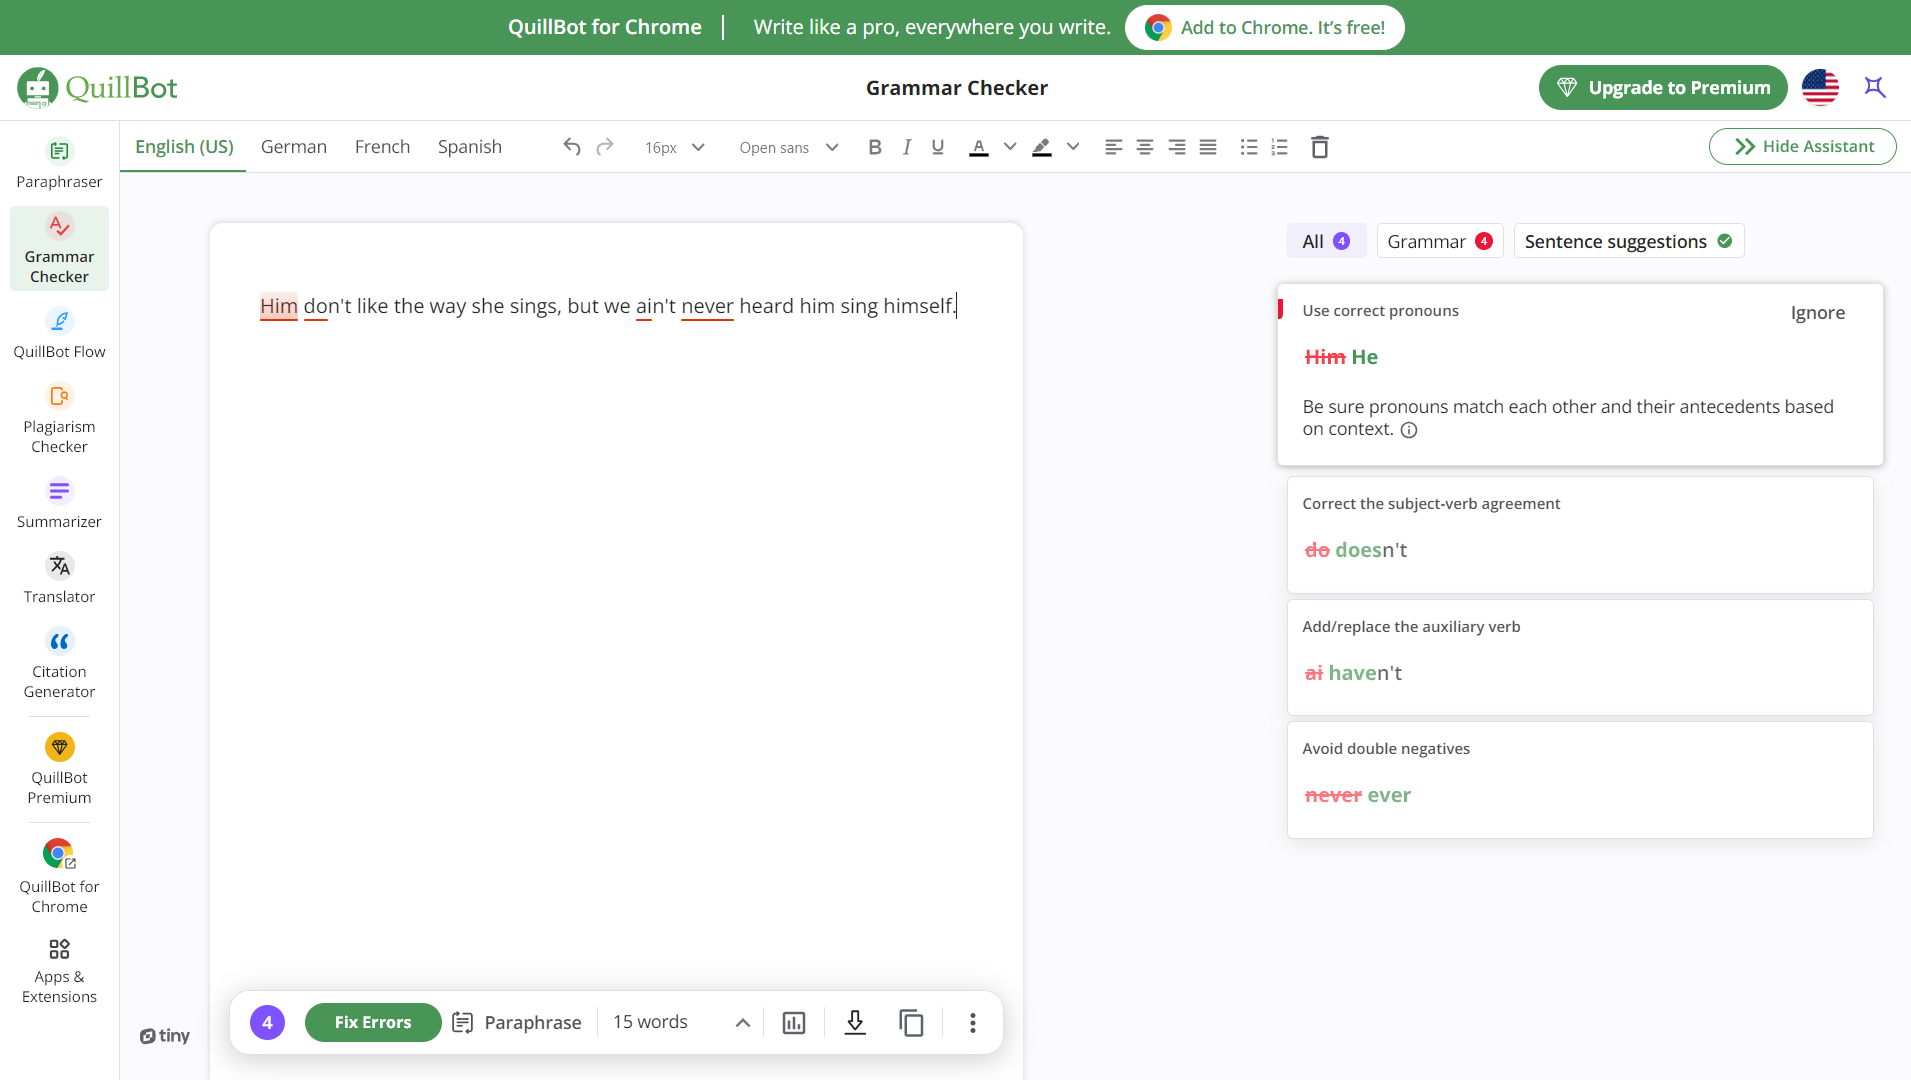Viewport: 1911px width, 1080px height.
Task: Select Sentence suggestions filter
Action: tap(1629, 241)
